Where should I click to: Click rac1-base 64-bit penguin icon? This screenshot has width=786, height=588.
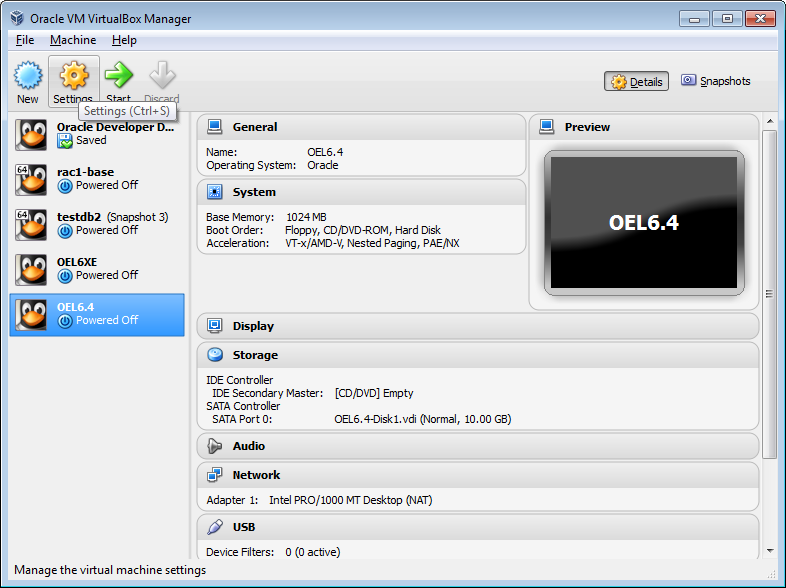pyautogui.click(x=31, y=180)
